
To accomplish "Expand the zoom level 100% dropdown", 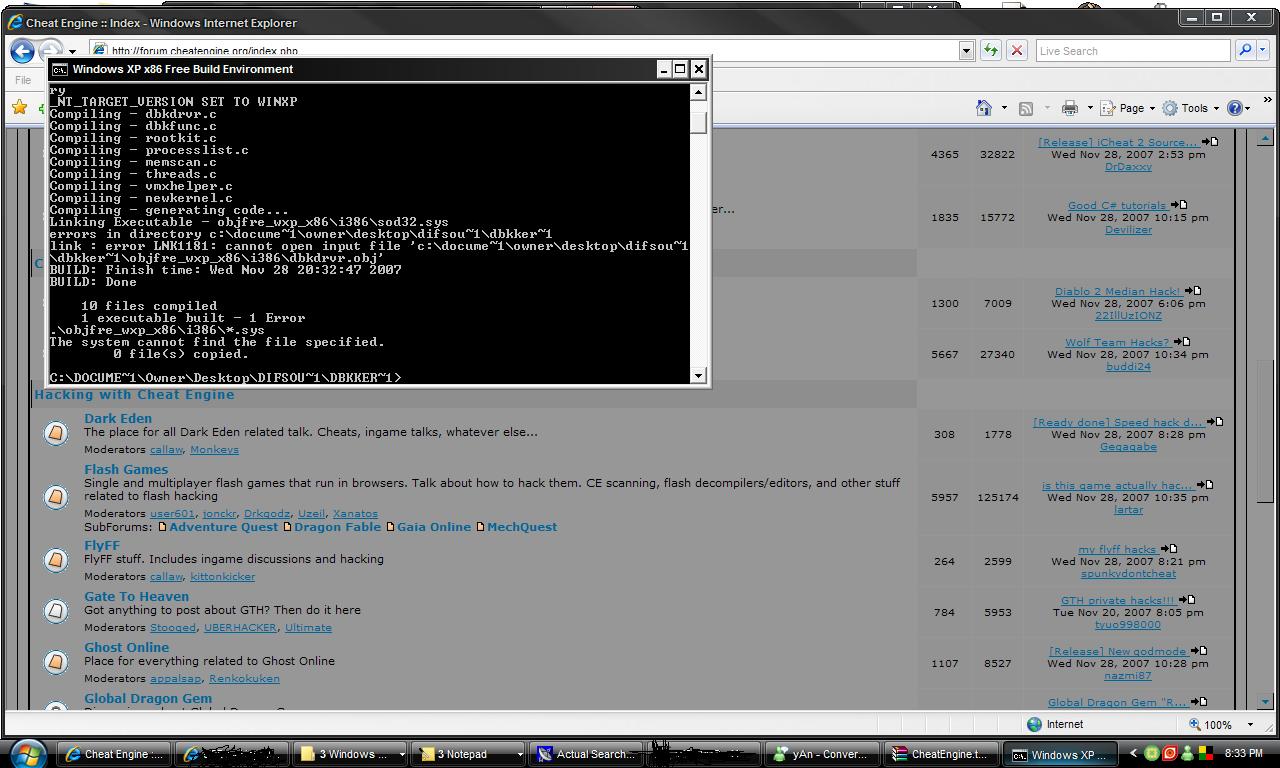I will pos(1250,724).
